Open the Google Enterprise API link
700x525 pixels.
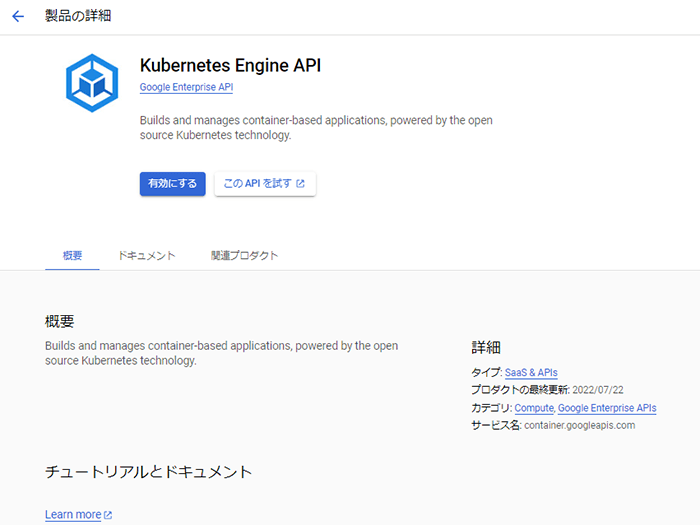tap(186, 87)
